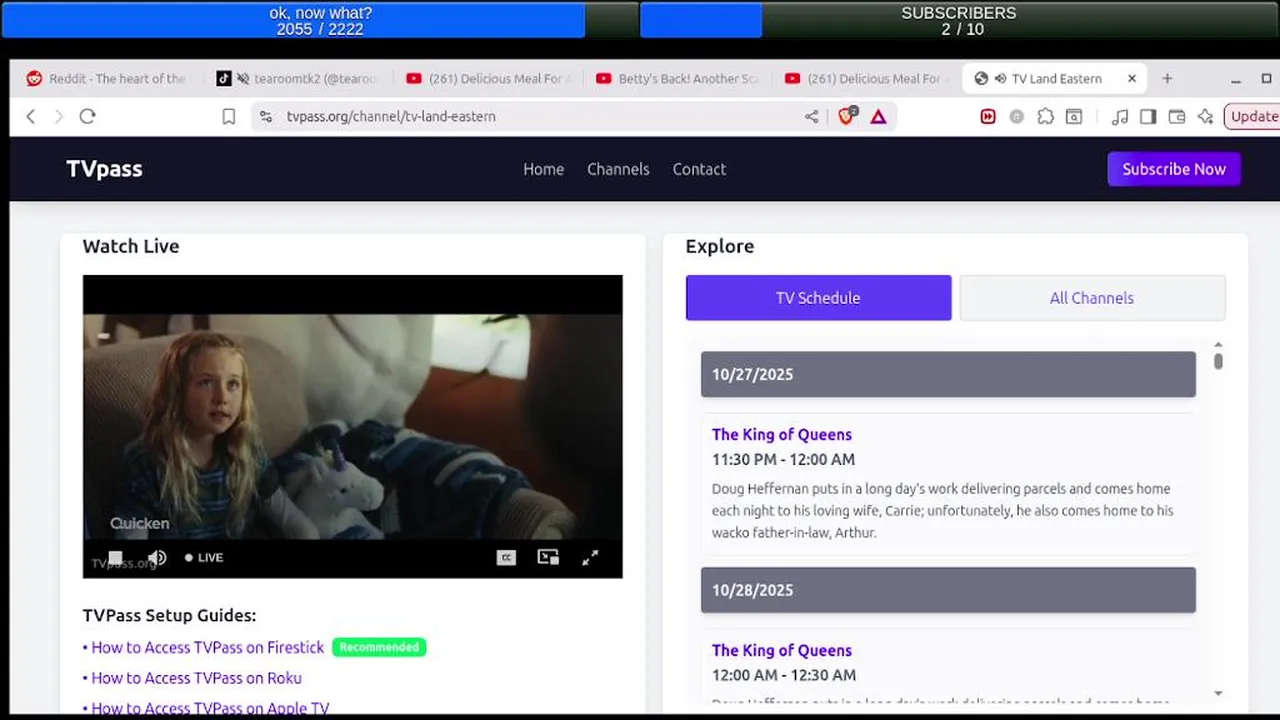Image resolution: width=1280 pixels, height=720 pixels.
Task: Click the browser Update button
Action: click(x=1252, y=117)
